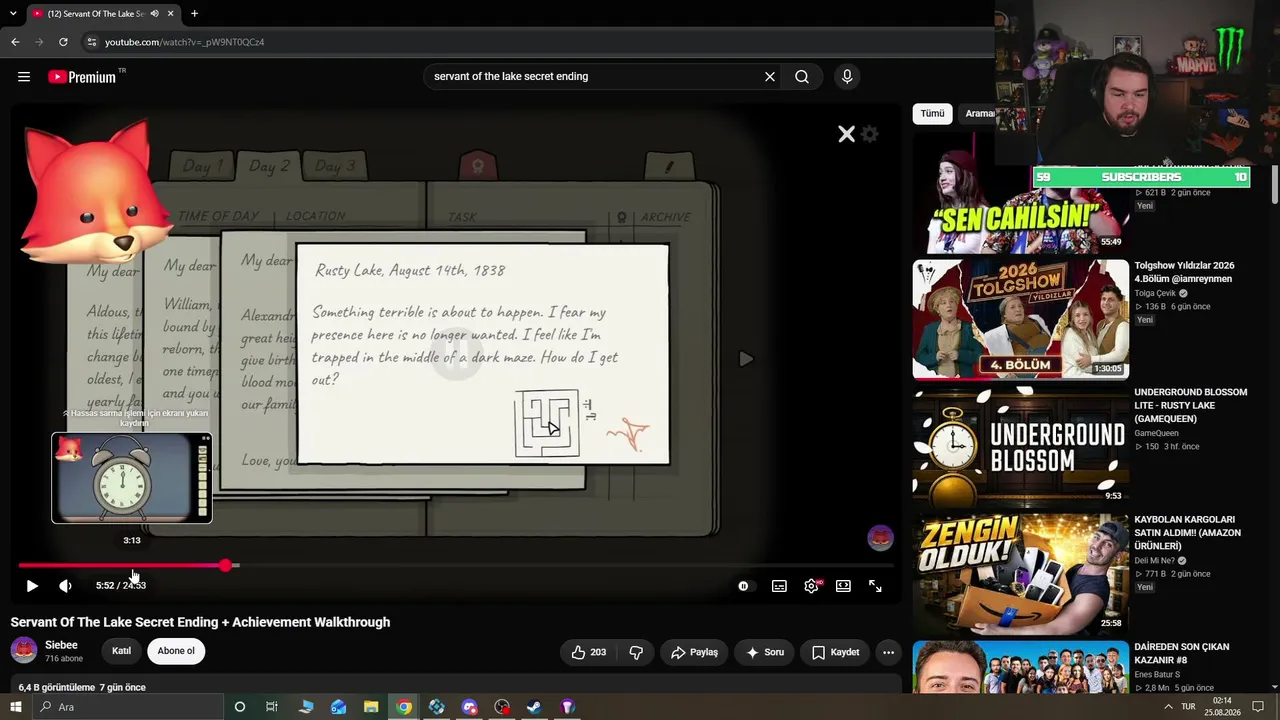Close the in-video overlay with X
Viewport: 1280px width, 720px height.
pyautogui.click(x=846, y=134)
